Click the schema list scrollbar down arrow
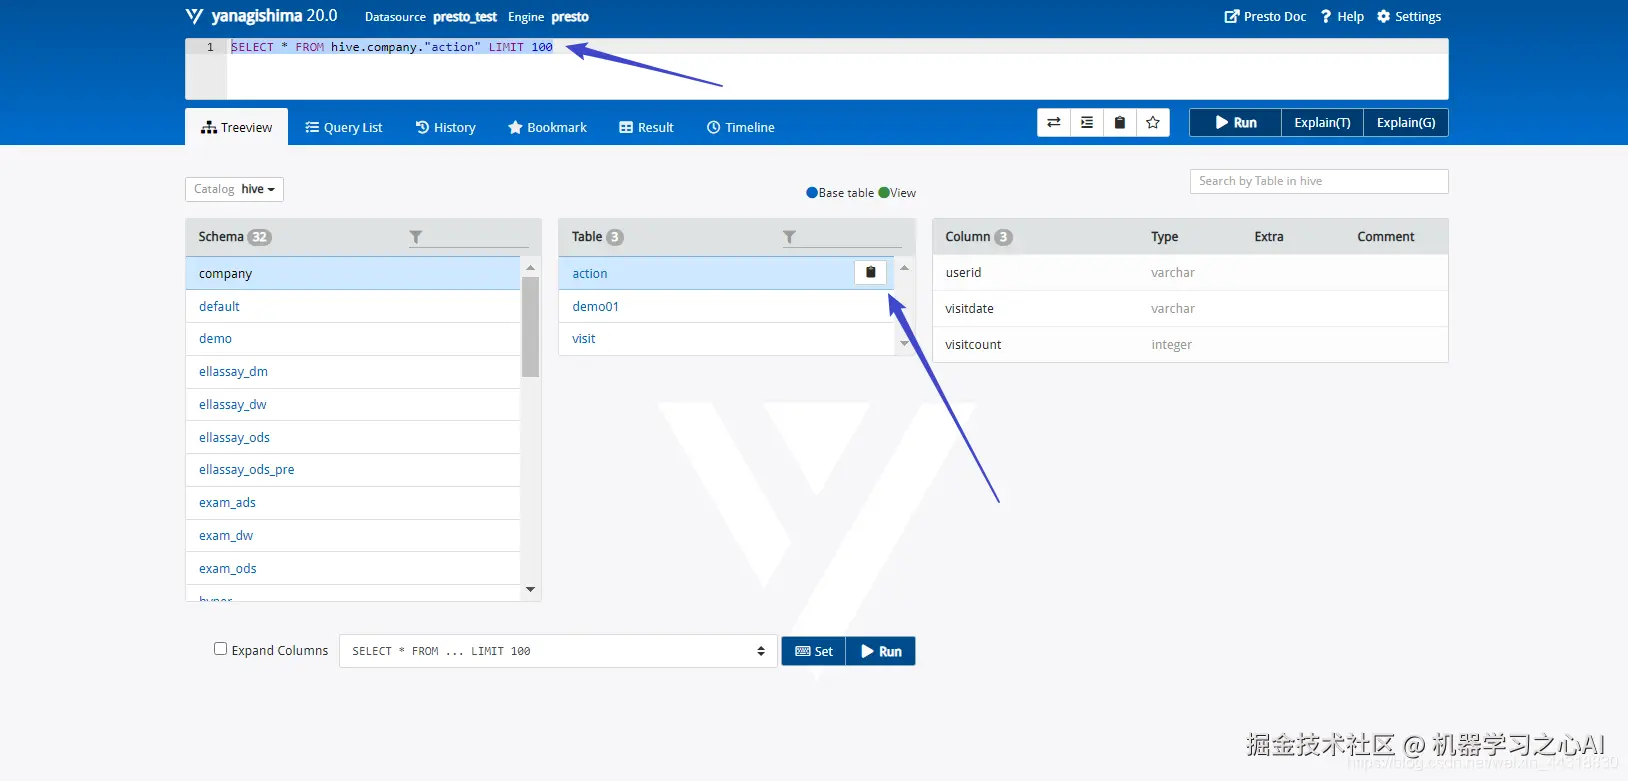 (530, 590)
